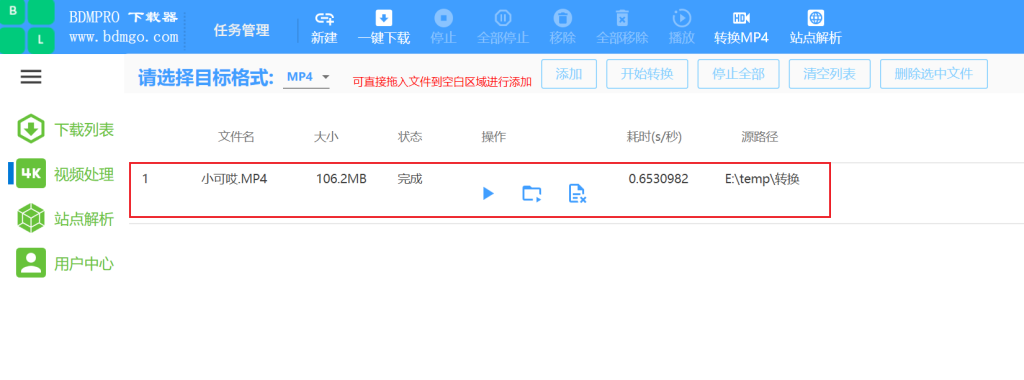
Task: Click the 状态 column header
Action: (410, 137)
